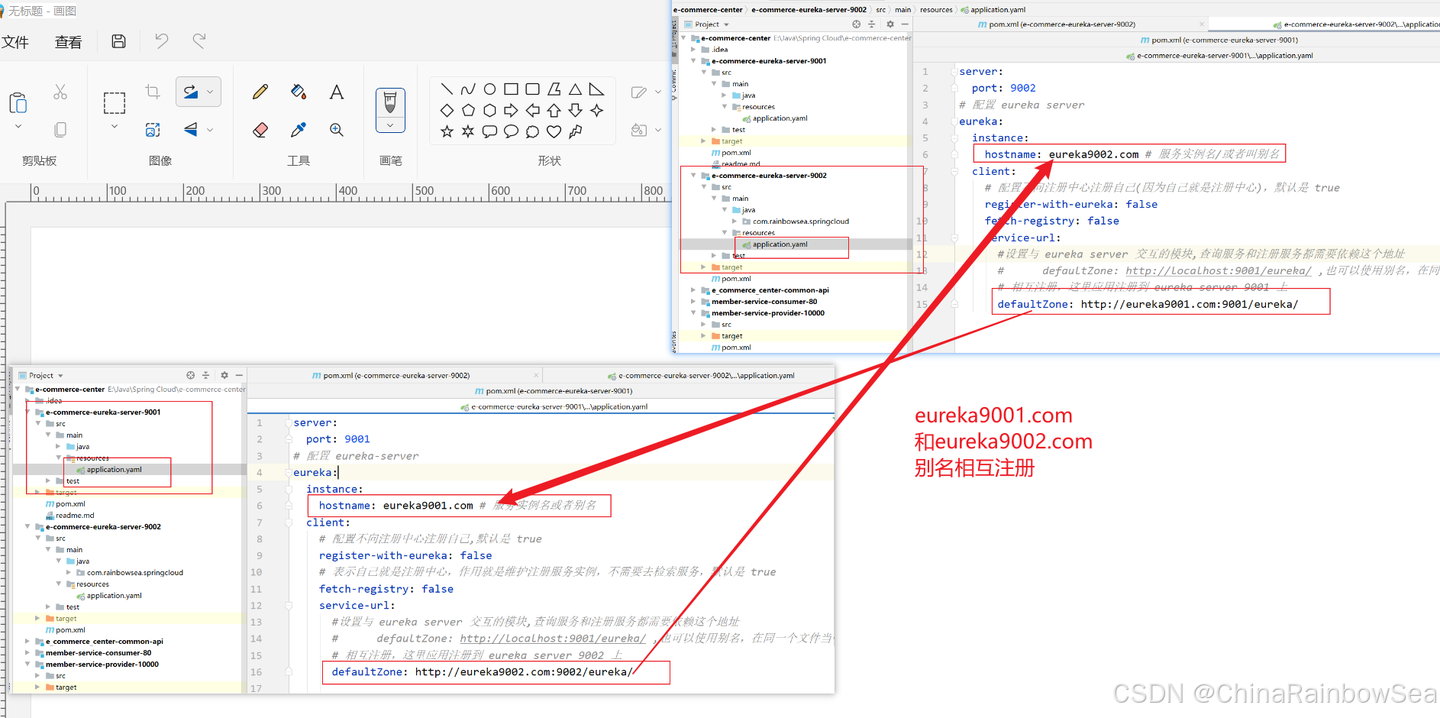Open the 文件 menu in Paint
This screenshot has height=718, width=1440.
point(16,42)
